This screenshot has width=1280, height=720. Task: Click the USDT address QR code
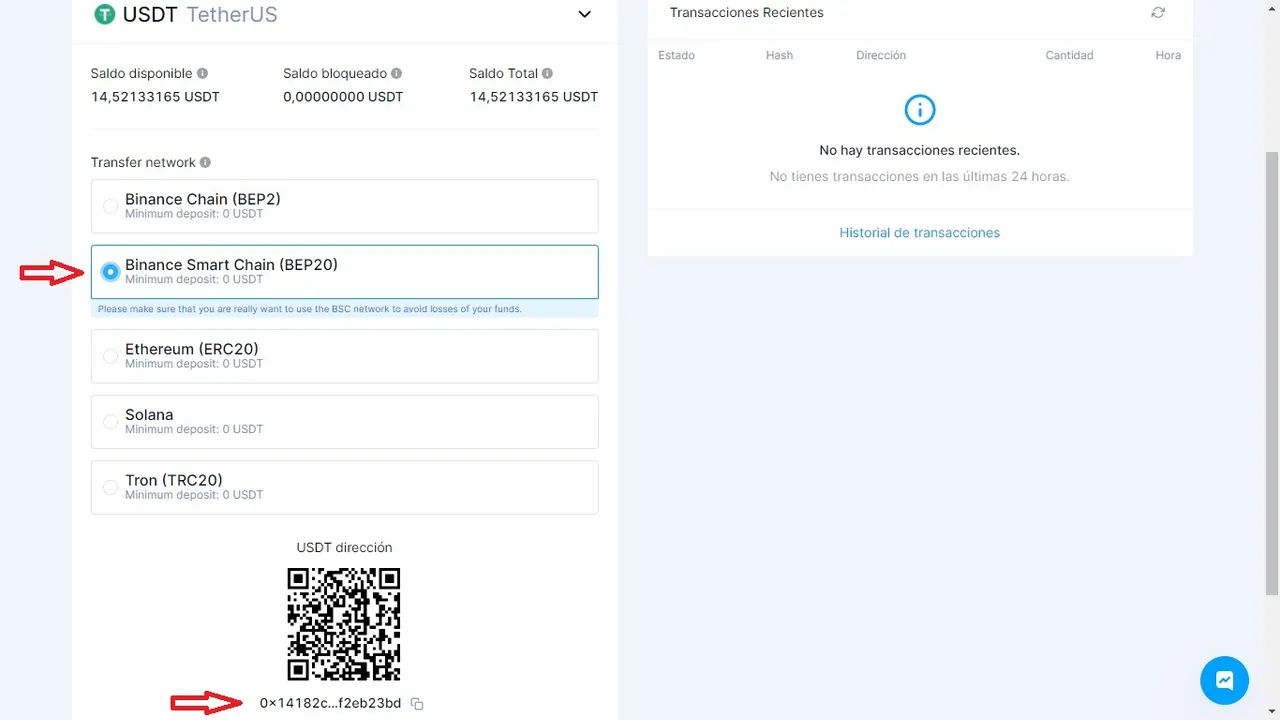tap(344, 624)
